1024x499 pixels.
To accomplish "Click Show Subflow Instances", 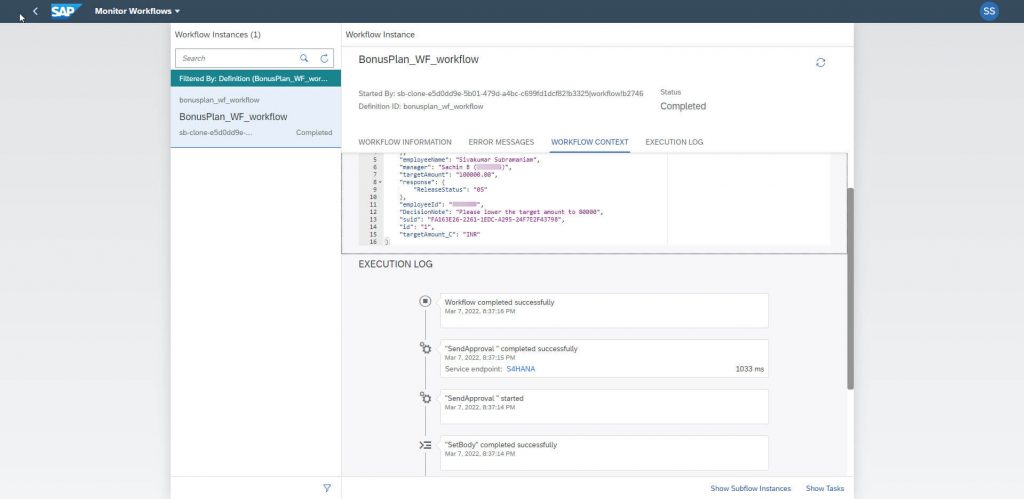I will point(750,489).
